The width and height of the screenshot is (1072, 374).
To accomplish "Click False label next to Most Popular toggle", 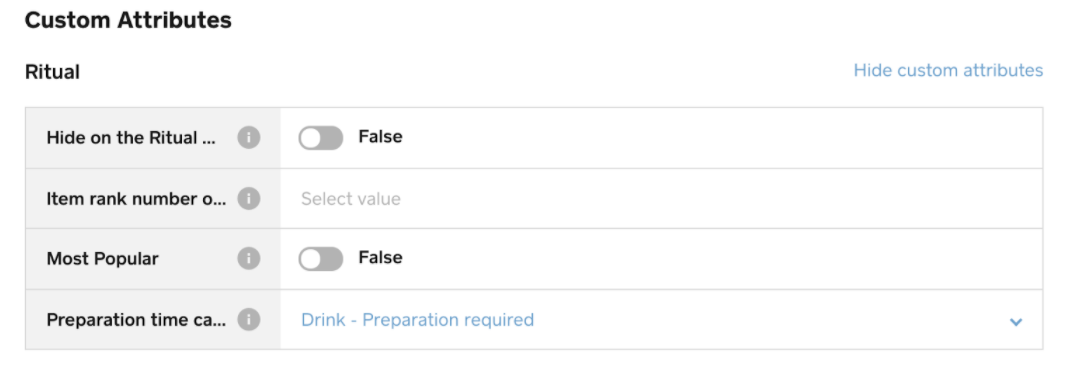I will point(380,258).
